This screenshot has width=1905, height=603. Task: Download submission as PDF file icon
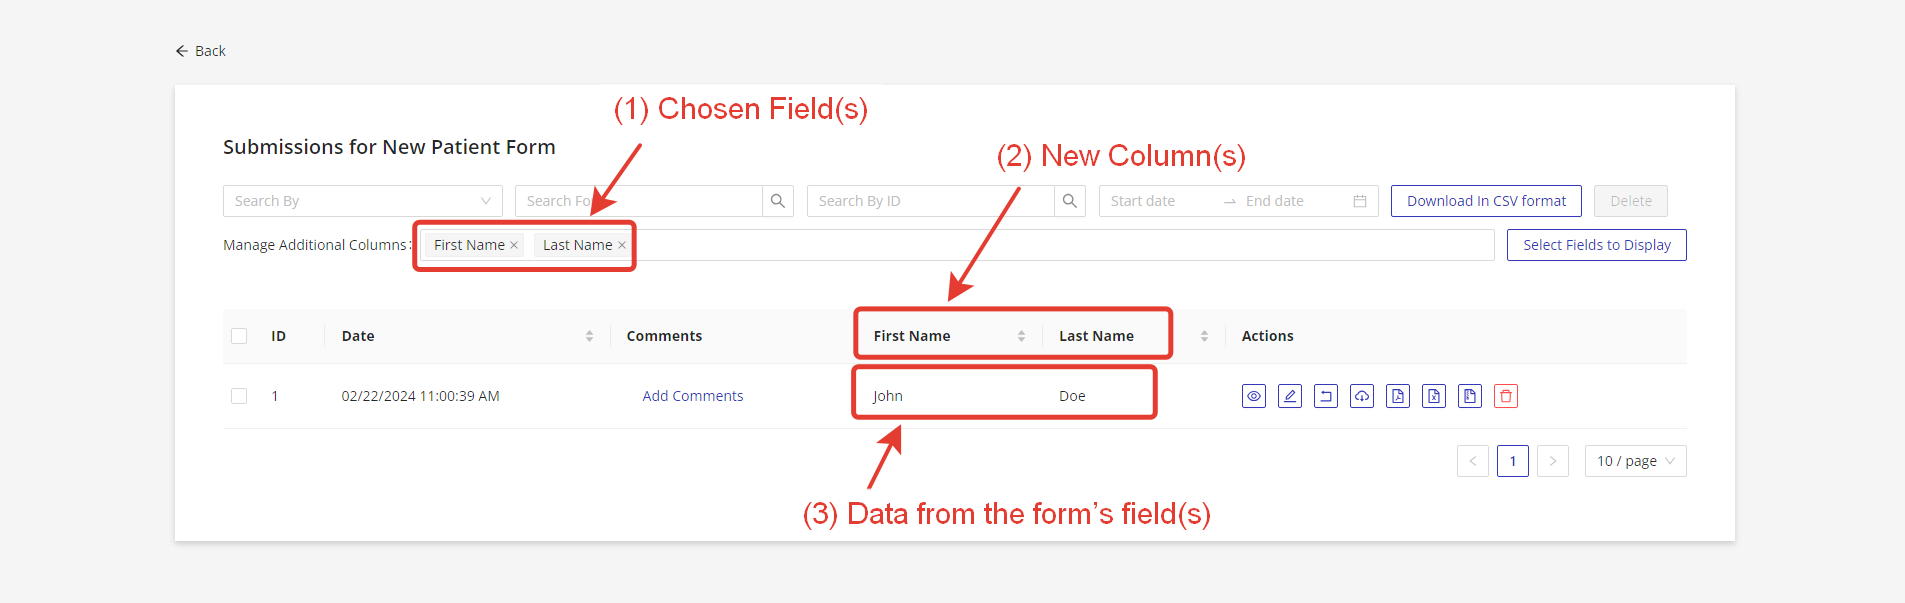click(1398, 396)
